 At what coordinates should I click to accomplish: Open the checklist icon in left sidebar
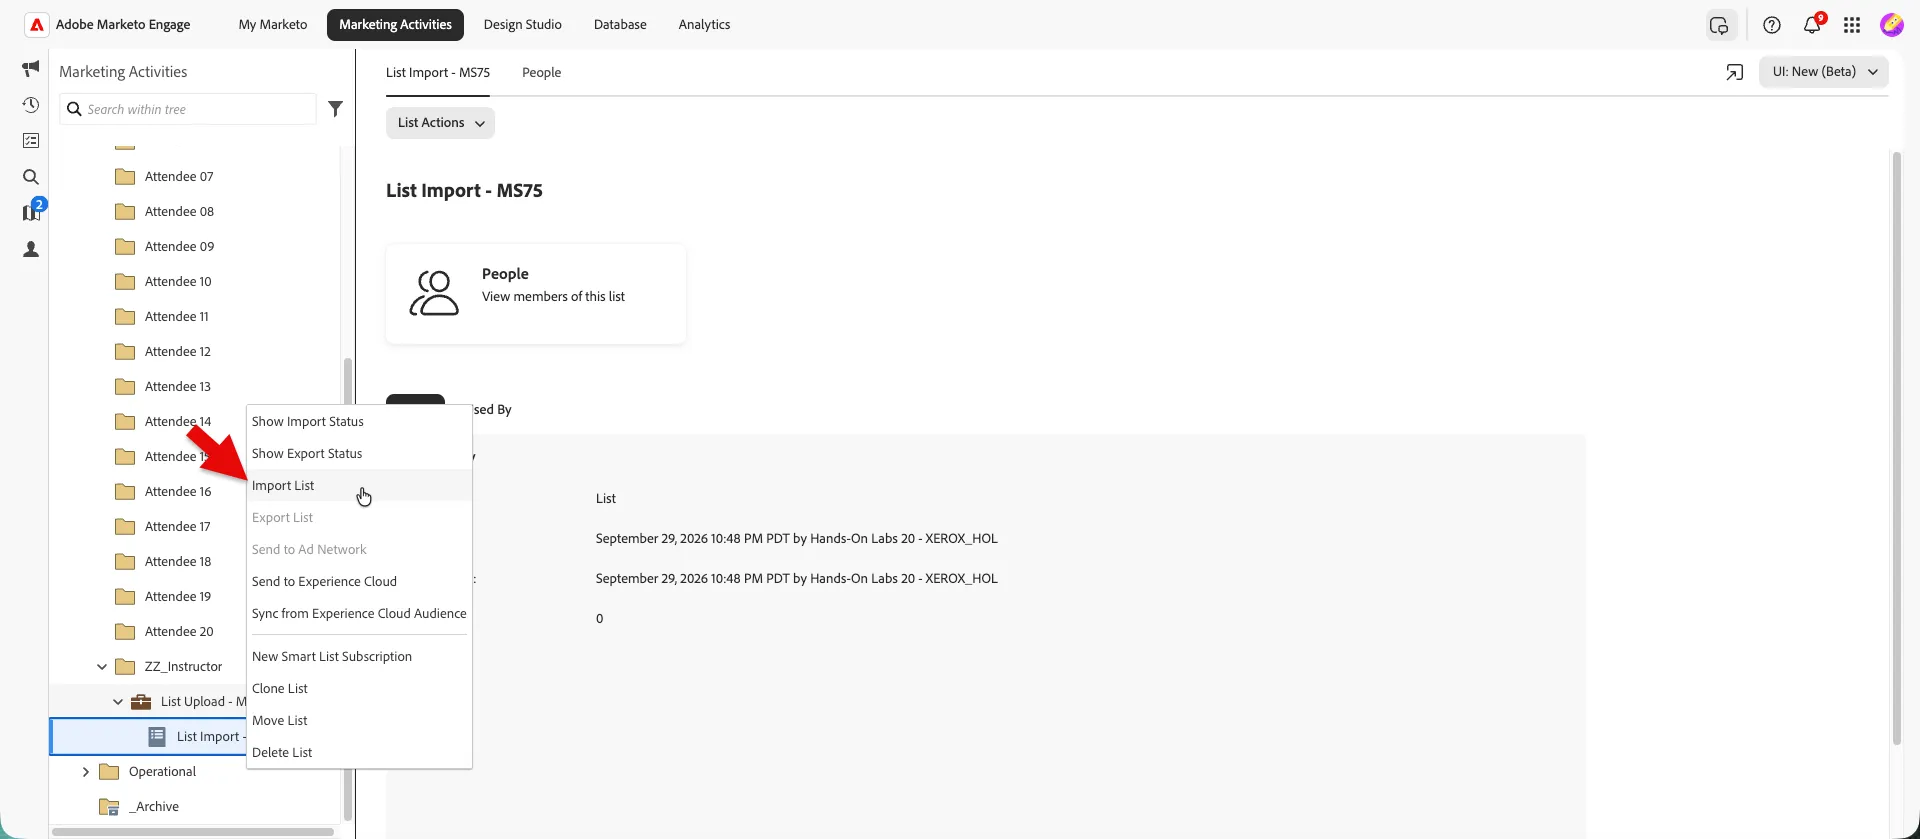click(x=31, y=141)
